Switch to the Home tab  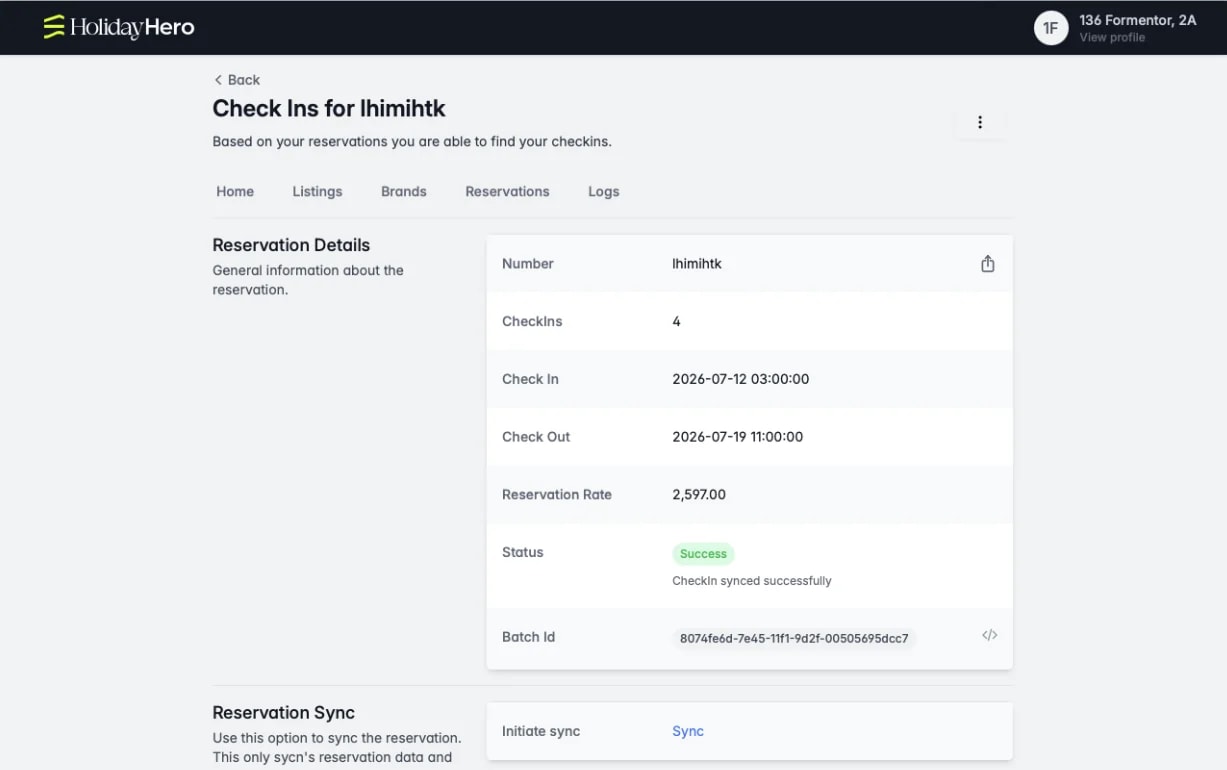pos(235,191)
